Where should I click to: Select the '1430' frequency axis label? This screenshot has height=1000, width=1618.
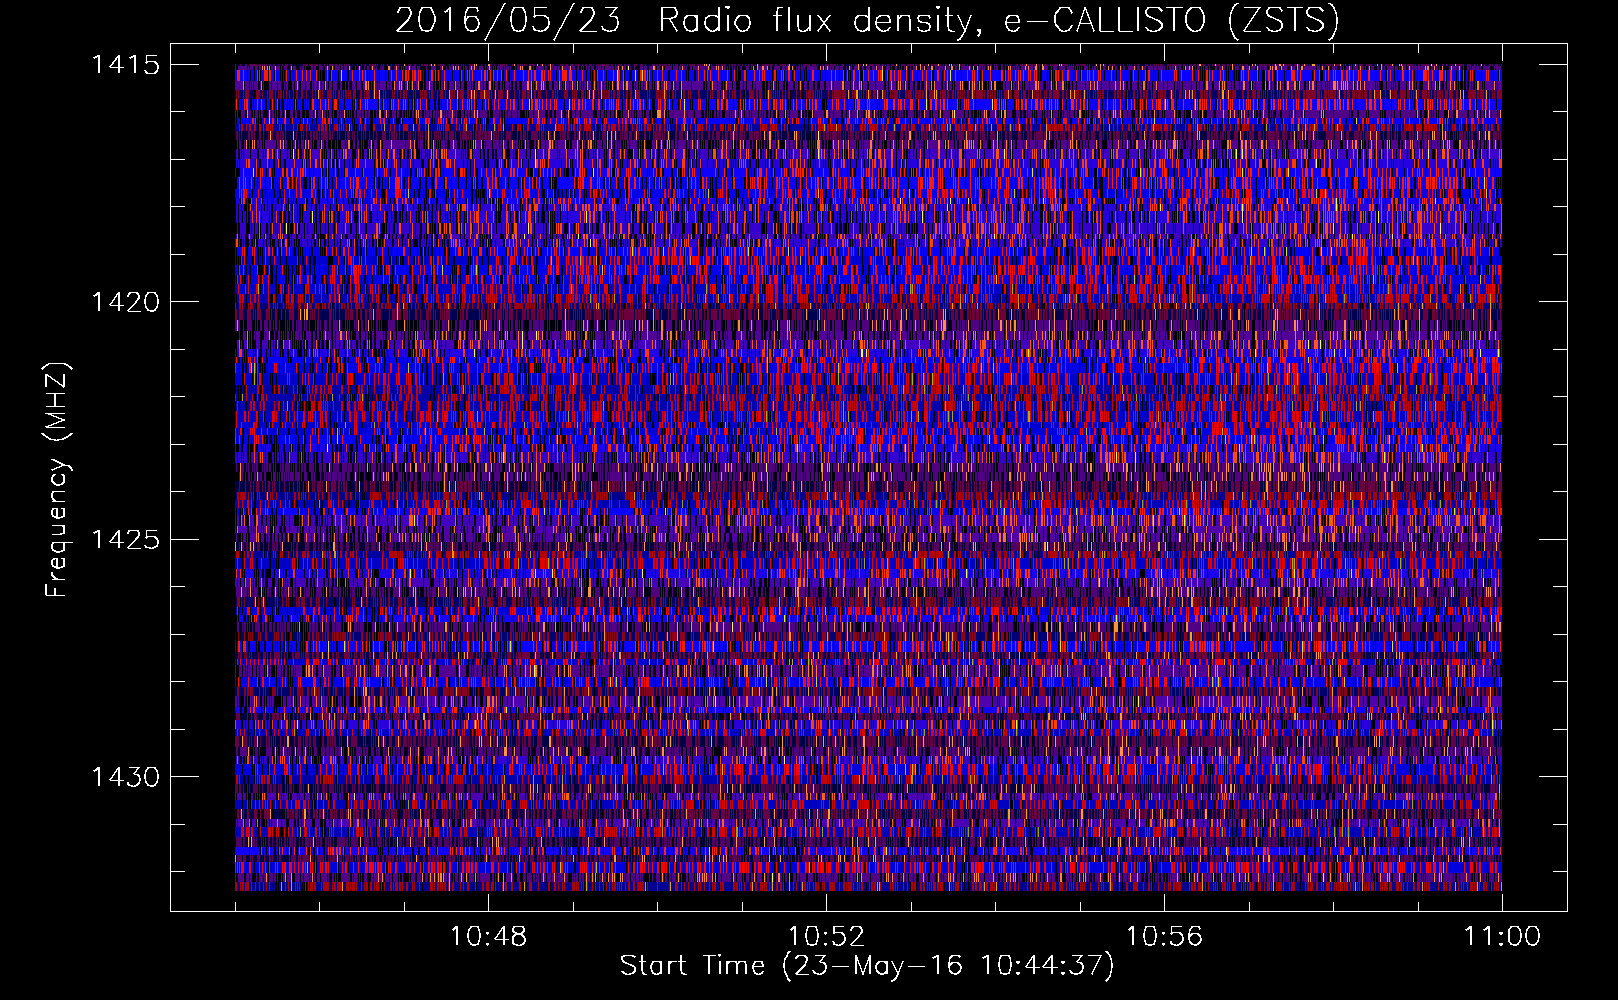(125, 777)
